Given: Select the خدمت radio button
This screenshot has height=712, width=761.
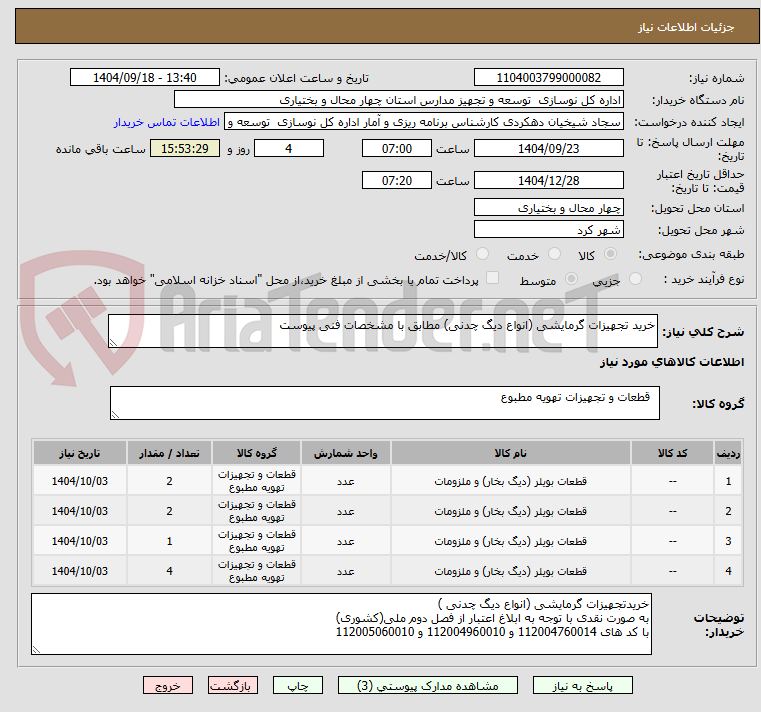Looking at the screenshot, I should [x=554, y=254].
